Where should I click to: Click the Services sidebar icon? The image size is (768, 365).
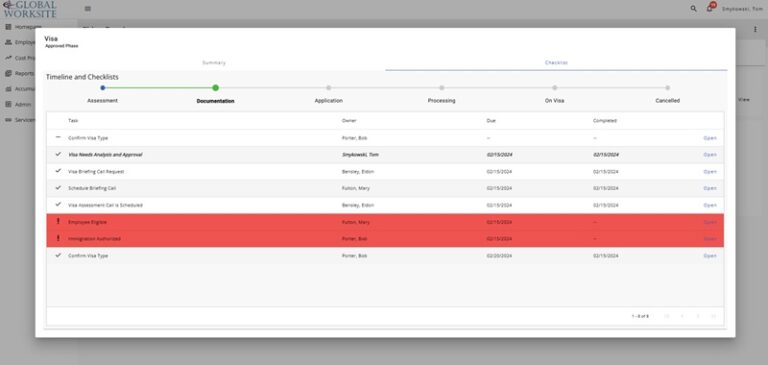coord(8,120)
